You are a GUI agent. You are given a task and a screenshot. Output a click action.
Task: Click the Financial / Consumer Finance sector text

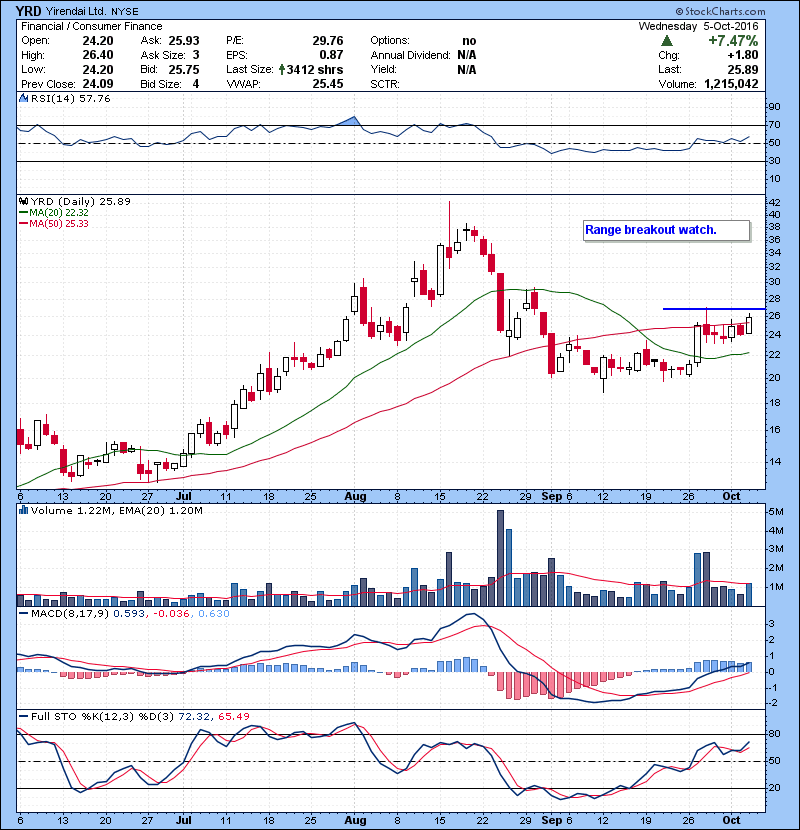click(x=92, y=26)
